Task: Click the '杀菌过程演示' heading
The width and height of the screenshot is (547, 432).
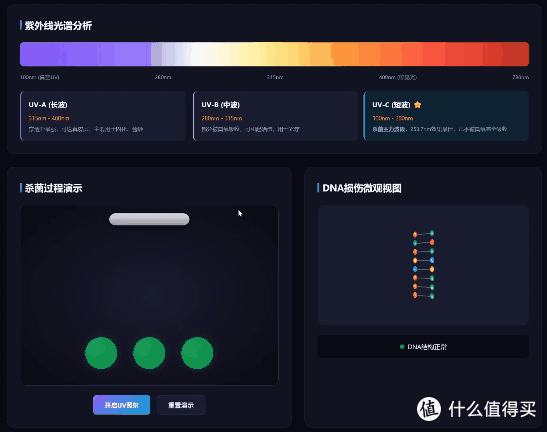Action: pos(53,188)
